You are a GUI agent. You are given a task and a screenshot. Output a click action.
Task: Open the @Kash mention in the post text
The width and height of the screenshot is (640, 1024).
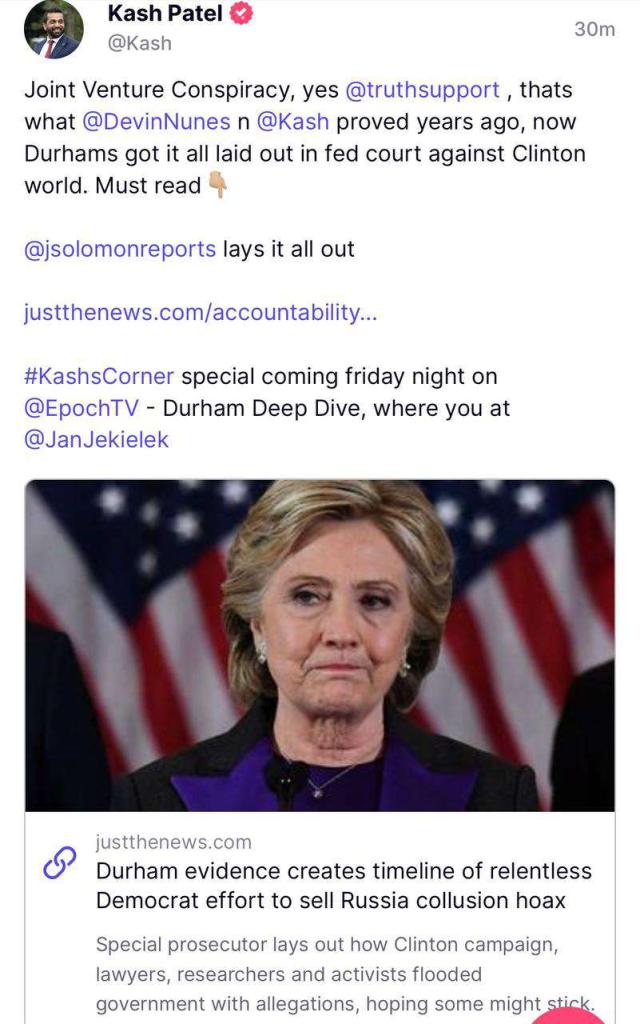293,121
